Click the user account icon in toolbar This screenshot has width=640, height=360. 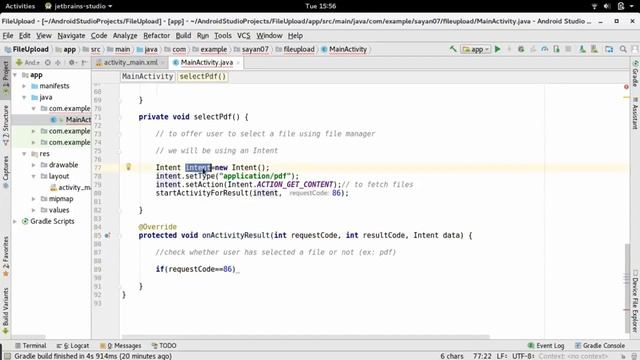point(635,49)
